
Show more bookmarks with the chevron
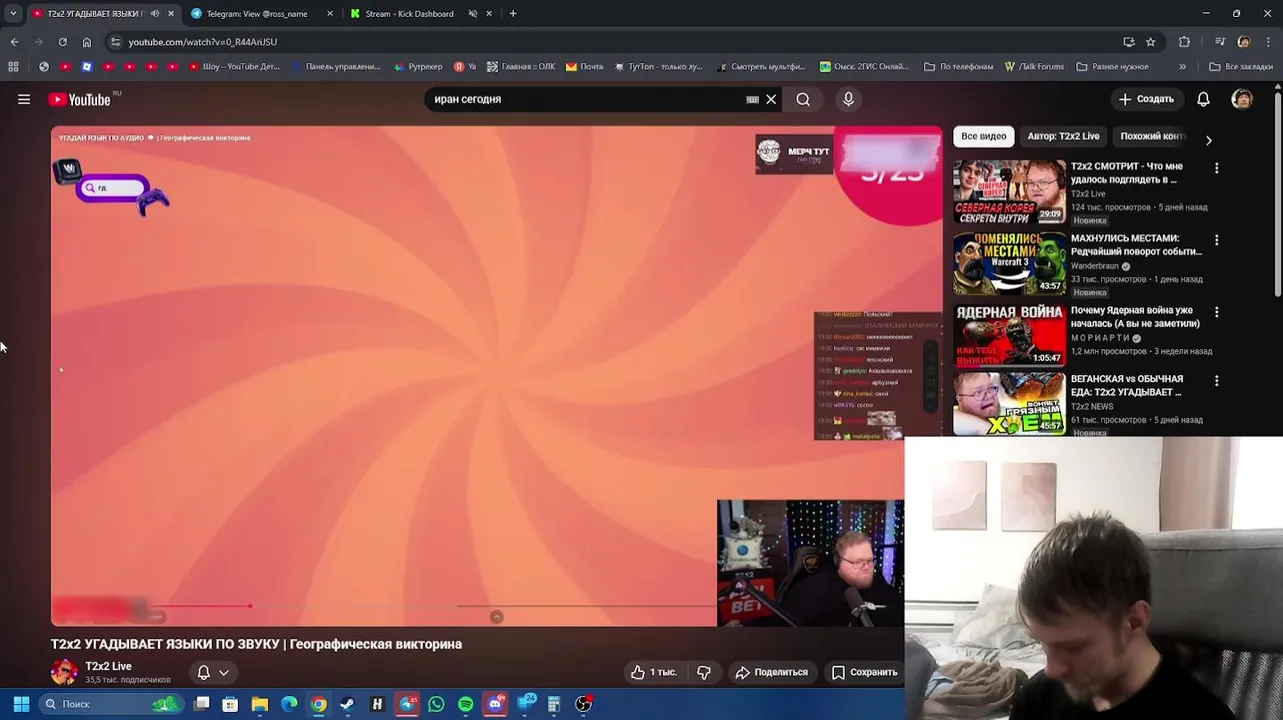(x=1182, y=67)
